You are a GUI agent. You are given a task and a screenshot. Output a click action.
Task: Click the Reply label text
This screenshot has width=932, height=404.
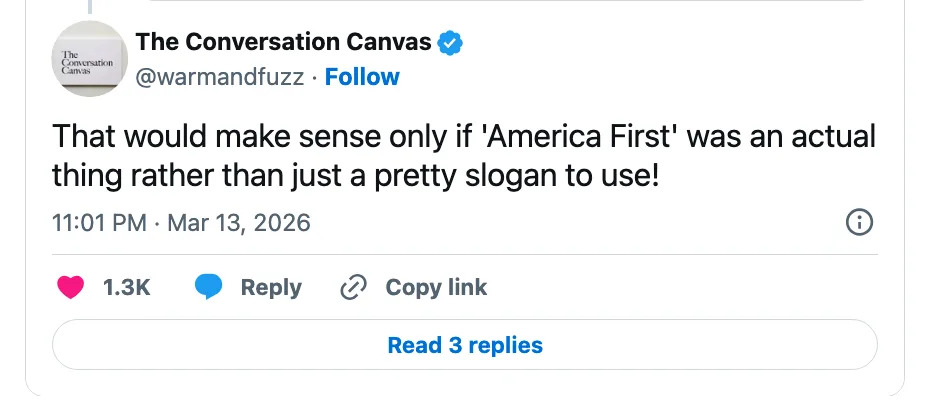click(271, 288)
